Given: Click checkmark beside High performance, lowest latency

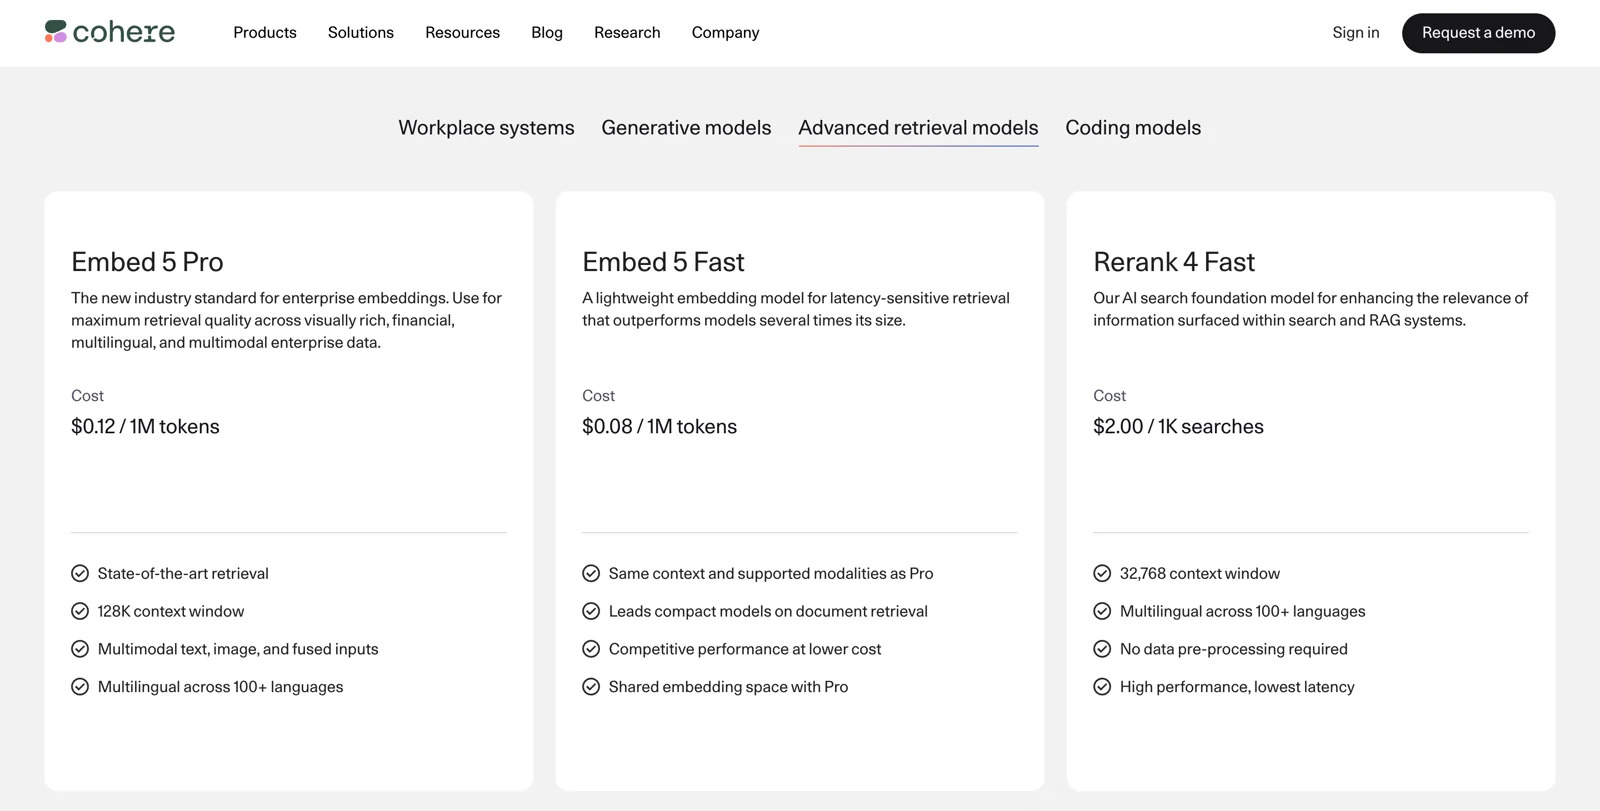Looking at the screenshot, I should click(1102, 687).
